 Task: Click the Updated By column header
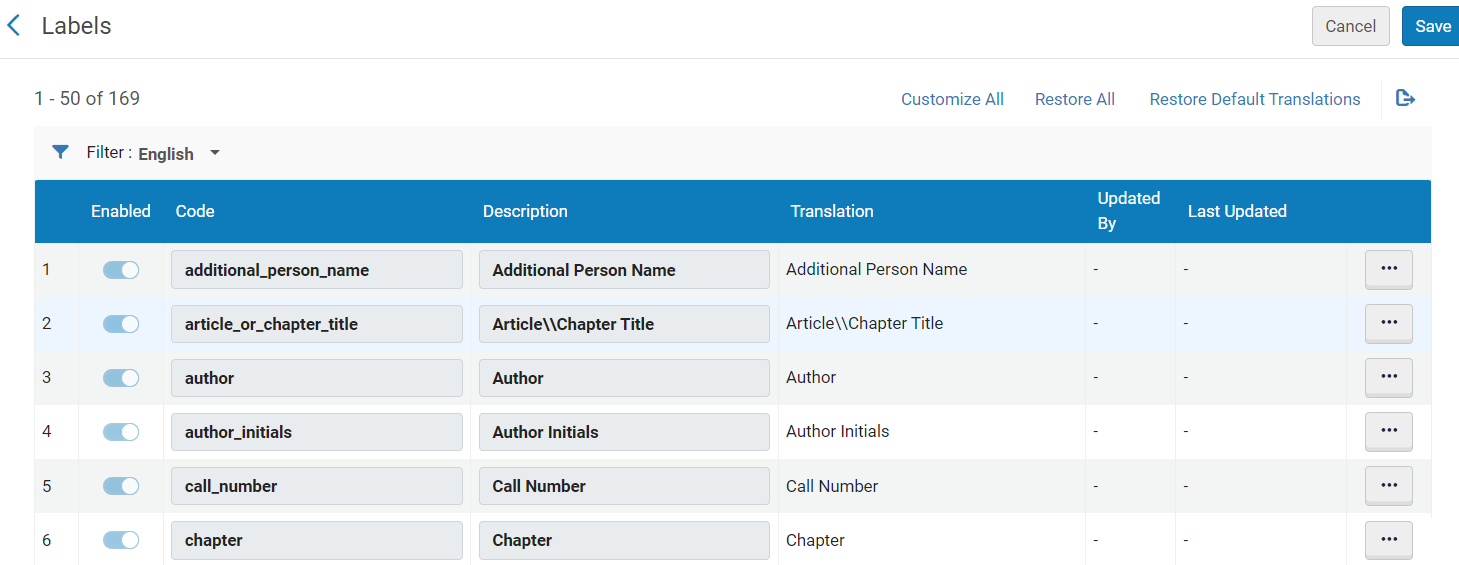pyautogui.click(x=1129, y=211)
